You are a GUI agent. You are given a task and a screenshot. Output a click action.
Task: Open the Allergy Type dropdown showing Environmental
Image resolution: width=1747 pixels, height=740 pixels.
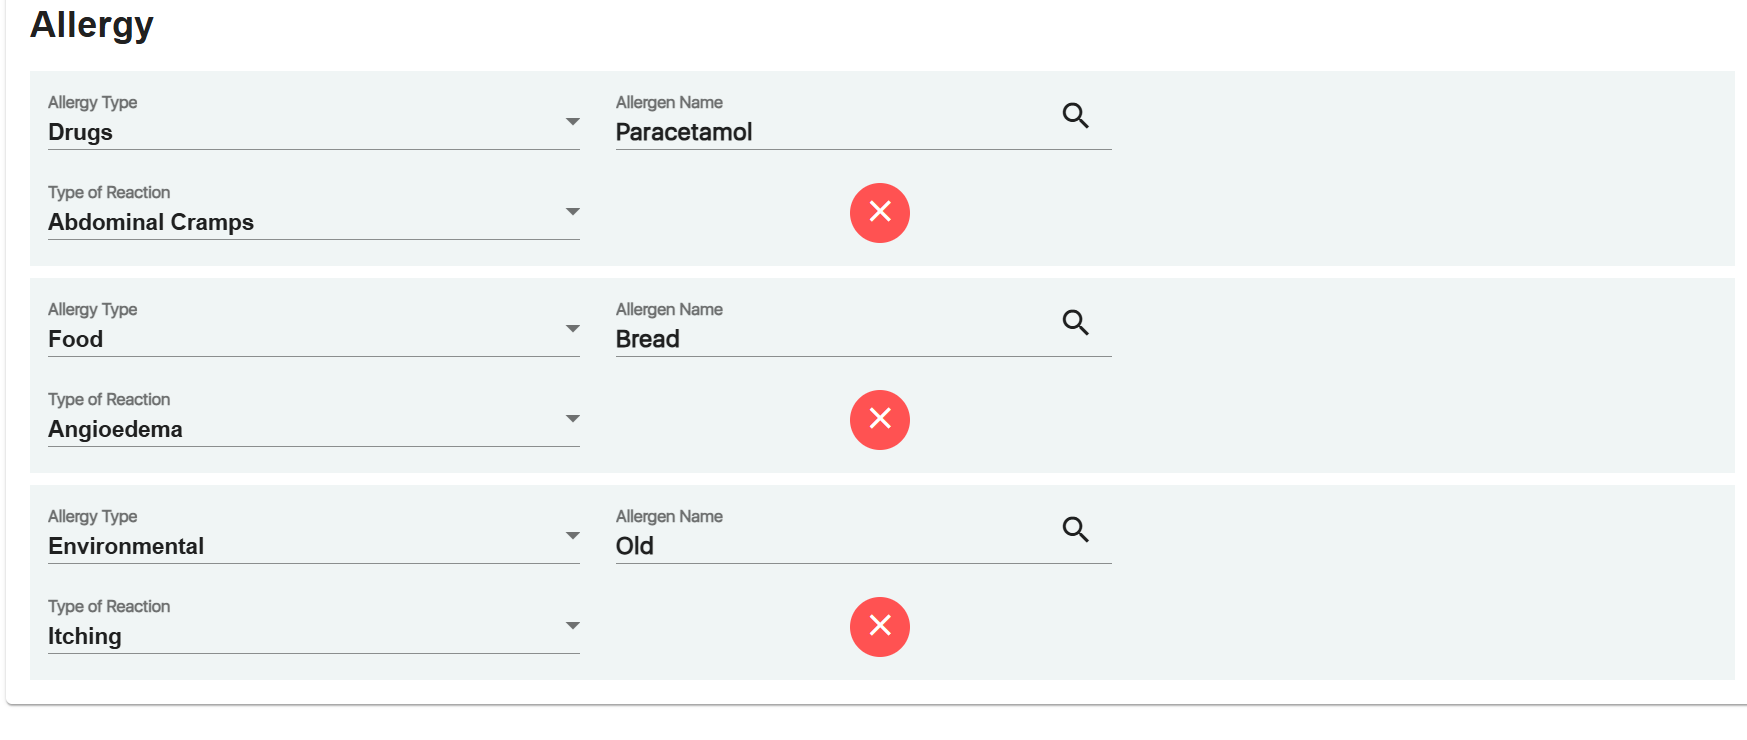300,546
